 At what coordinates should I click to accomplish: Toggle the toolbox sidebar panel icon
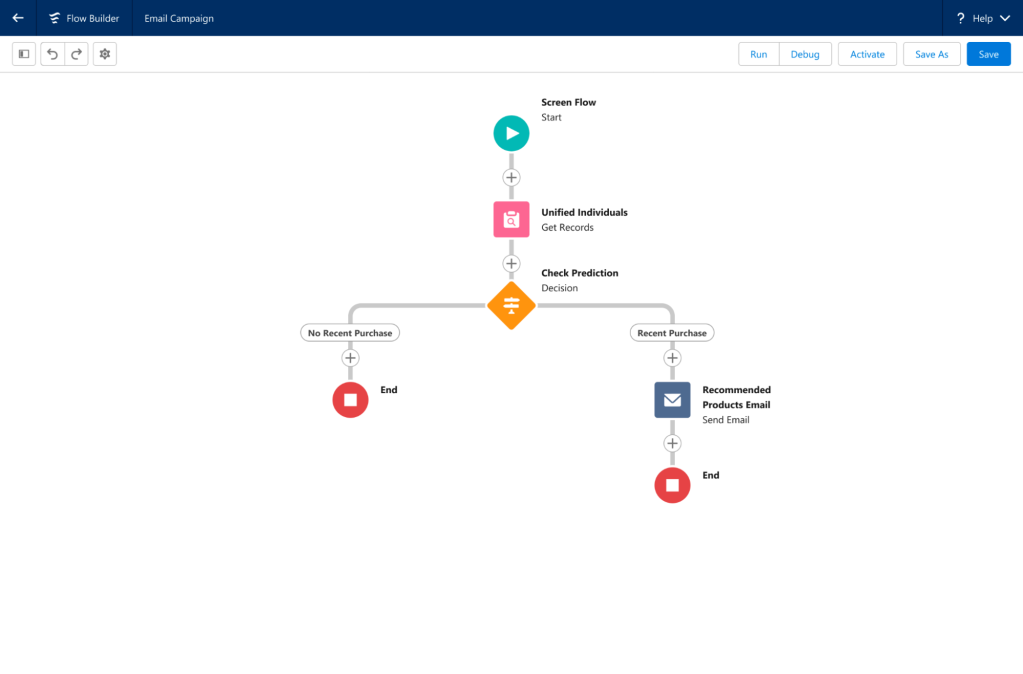[24, 54]
